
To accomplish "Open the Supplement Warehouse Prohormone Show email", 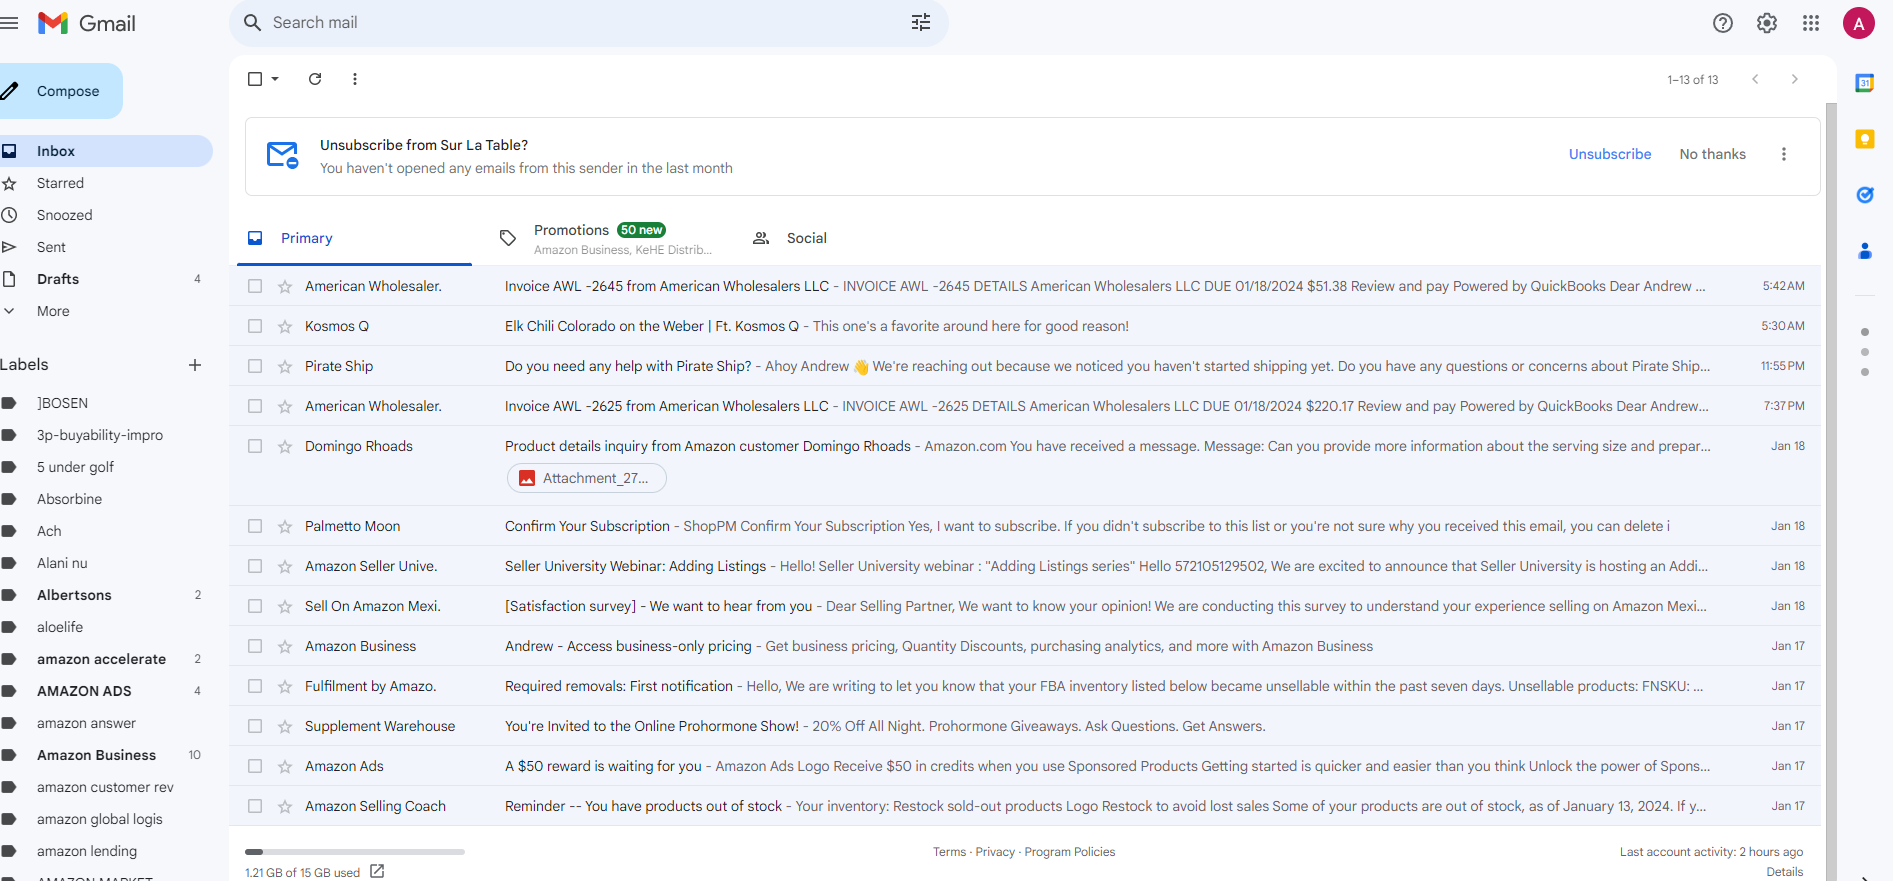I will 1025,726.
